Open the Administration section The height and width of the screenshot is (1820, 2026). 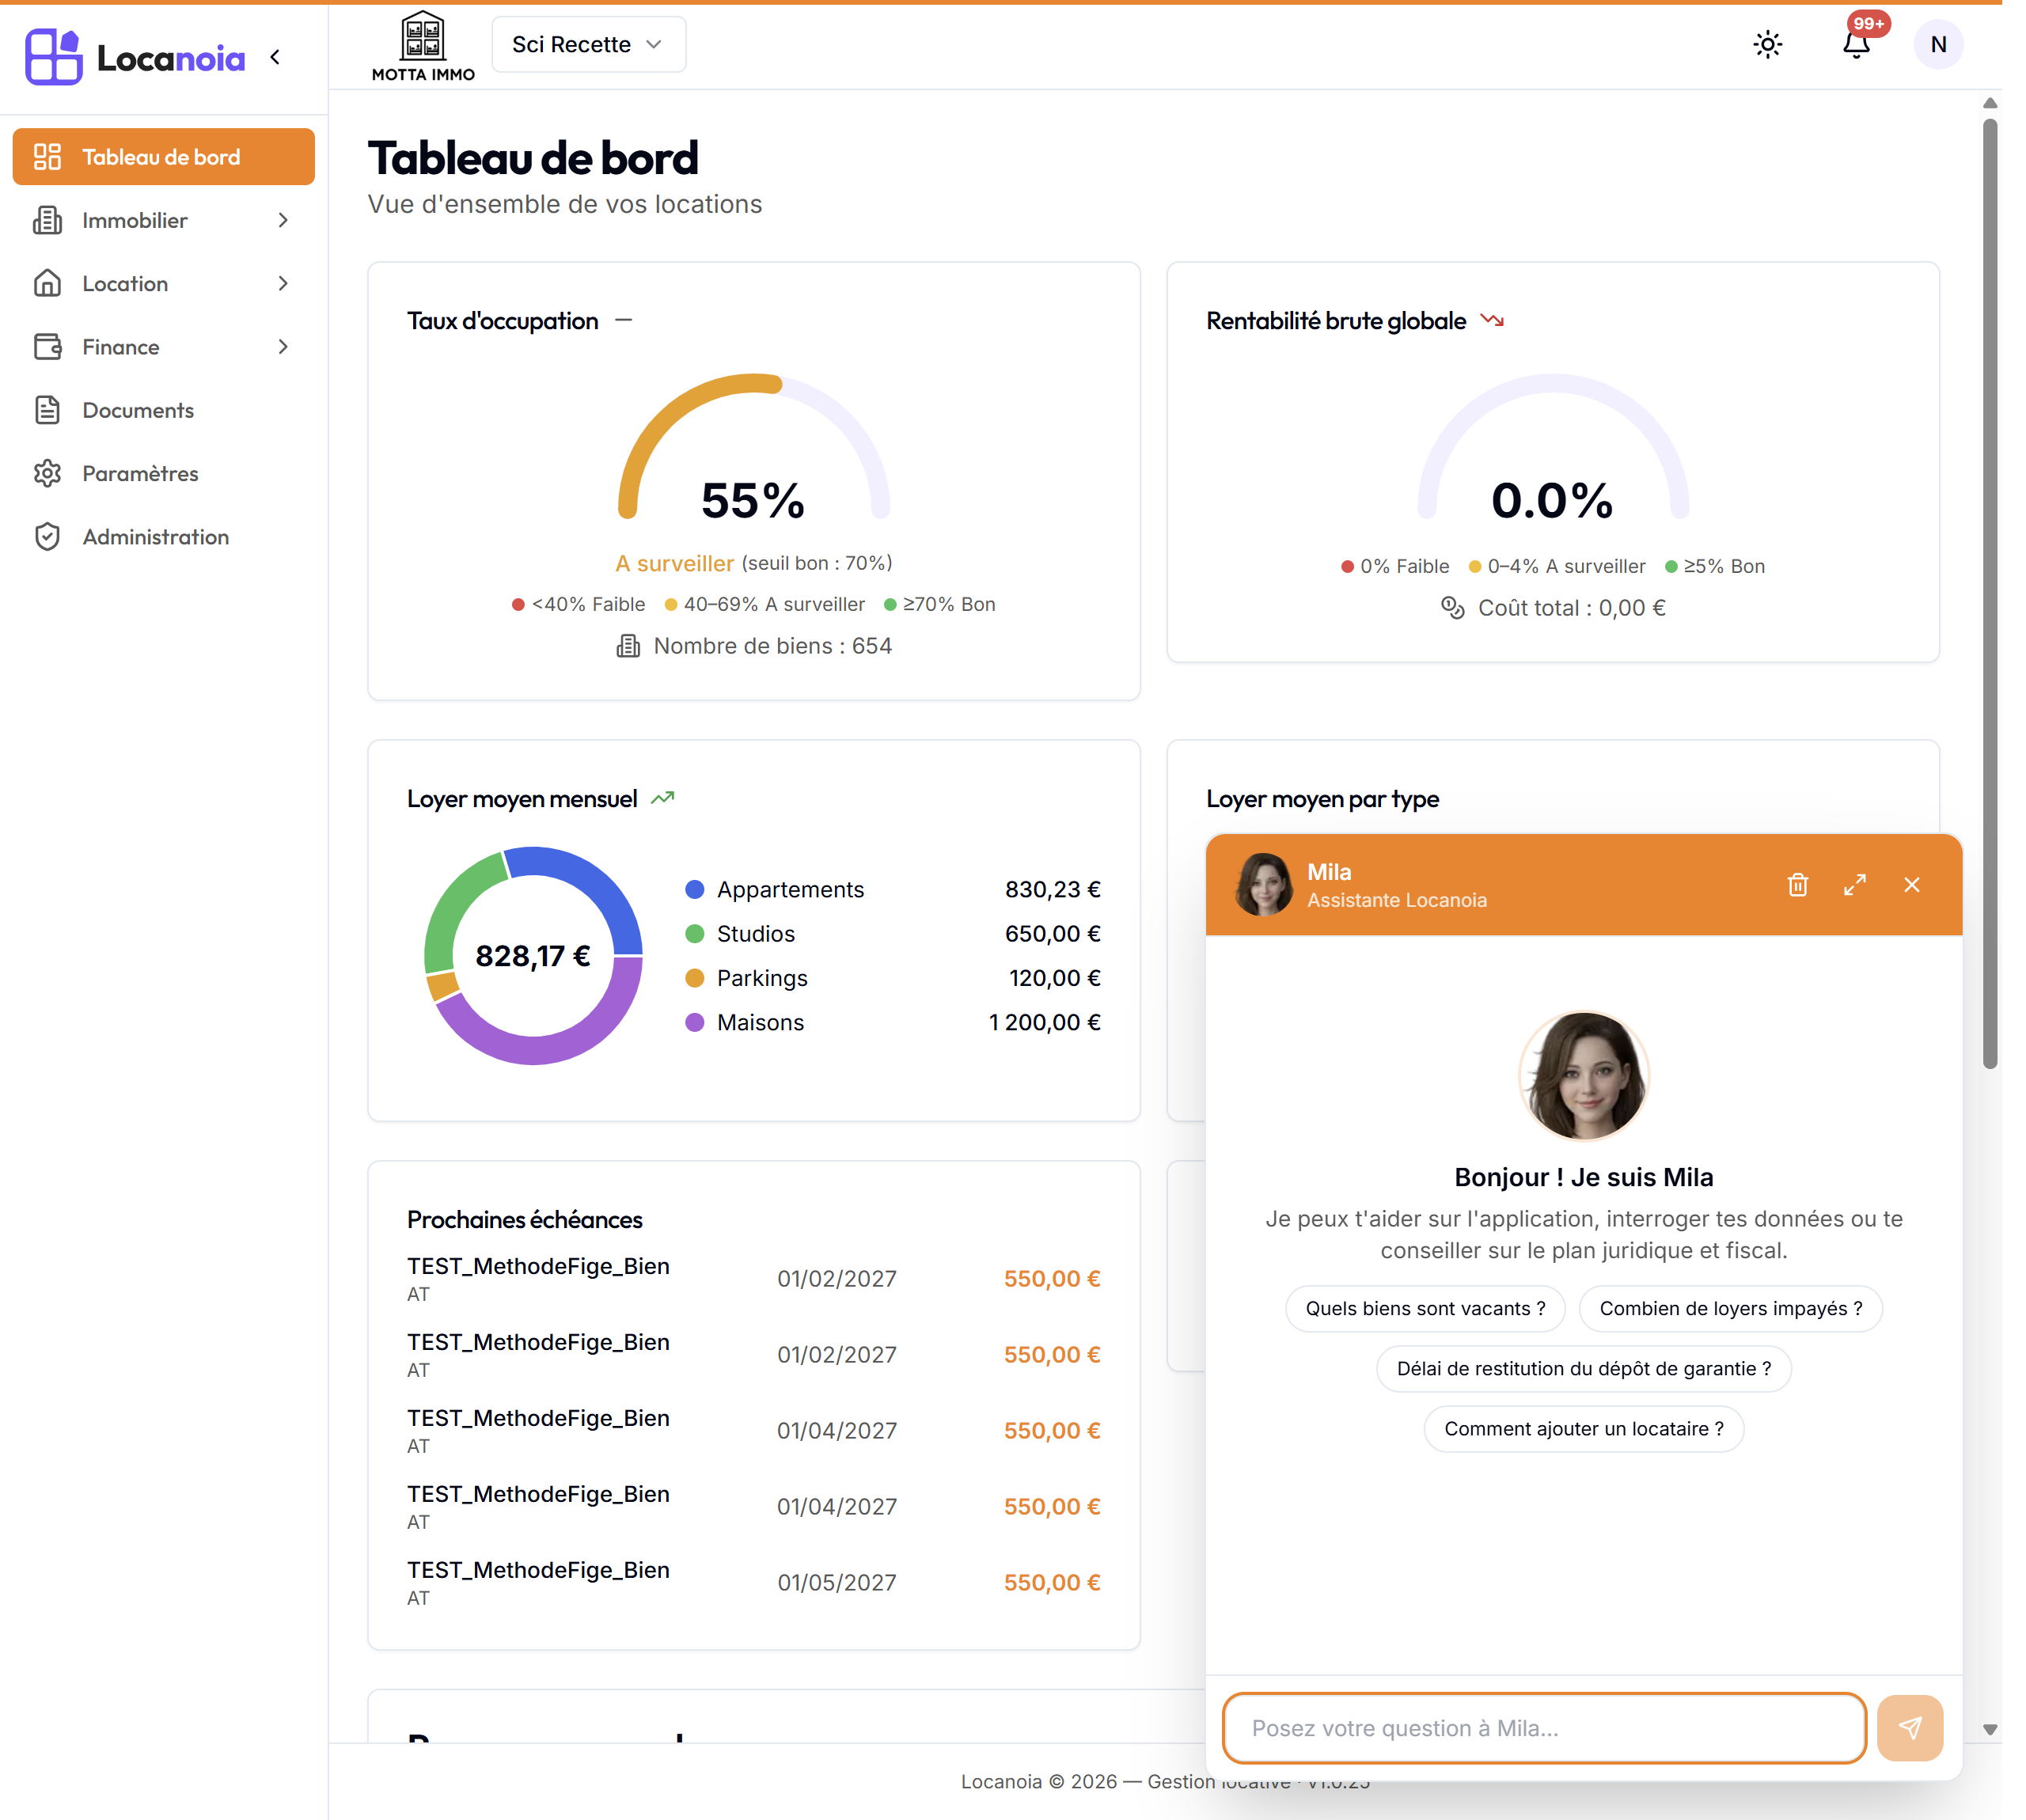point(164,537)
